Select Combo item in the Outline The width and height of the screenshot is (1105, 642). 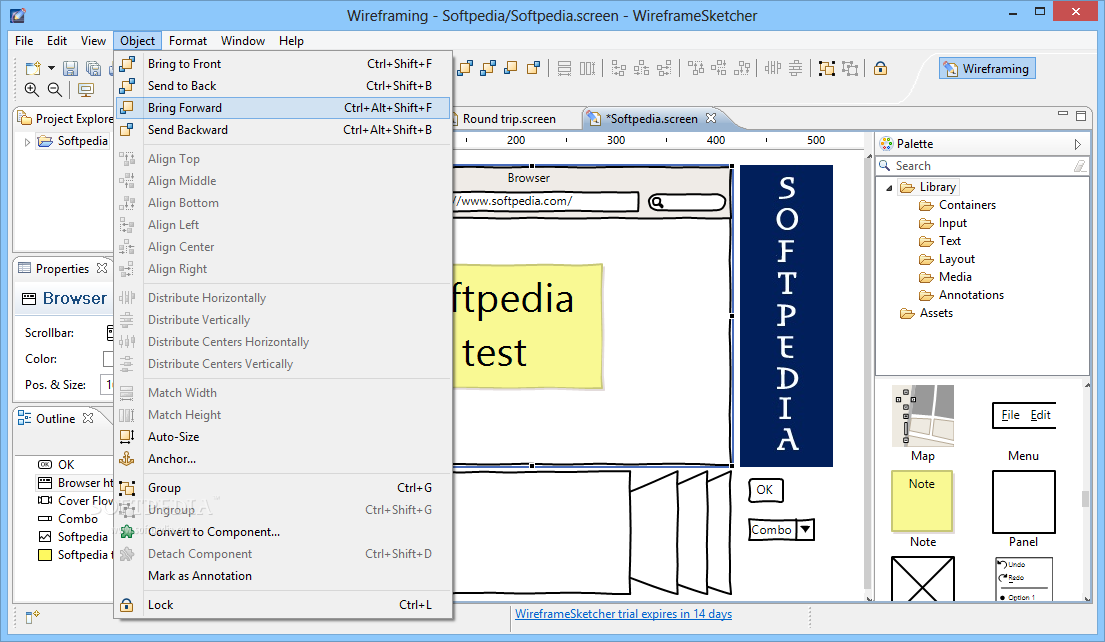tap(68, 519)
